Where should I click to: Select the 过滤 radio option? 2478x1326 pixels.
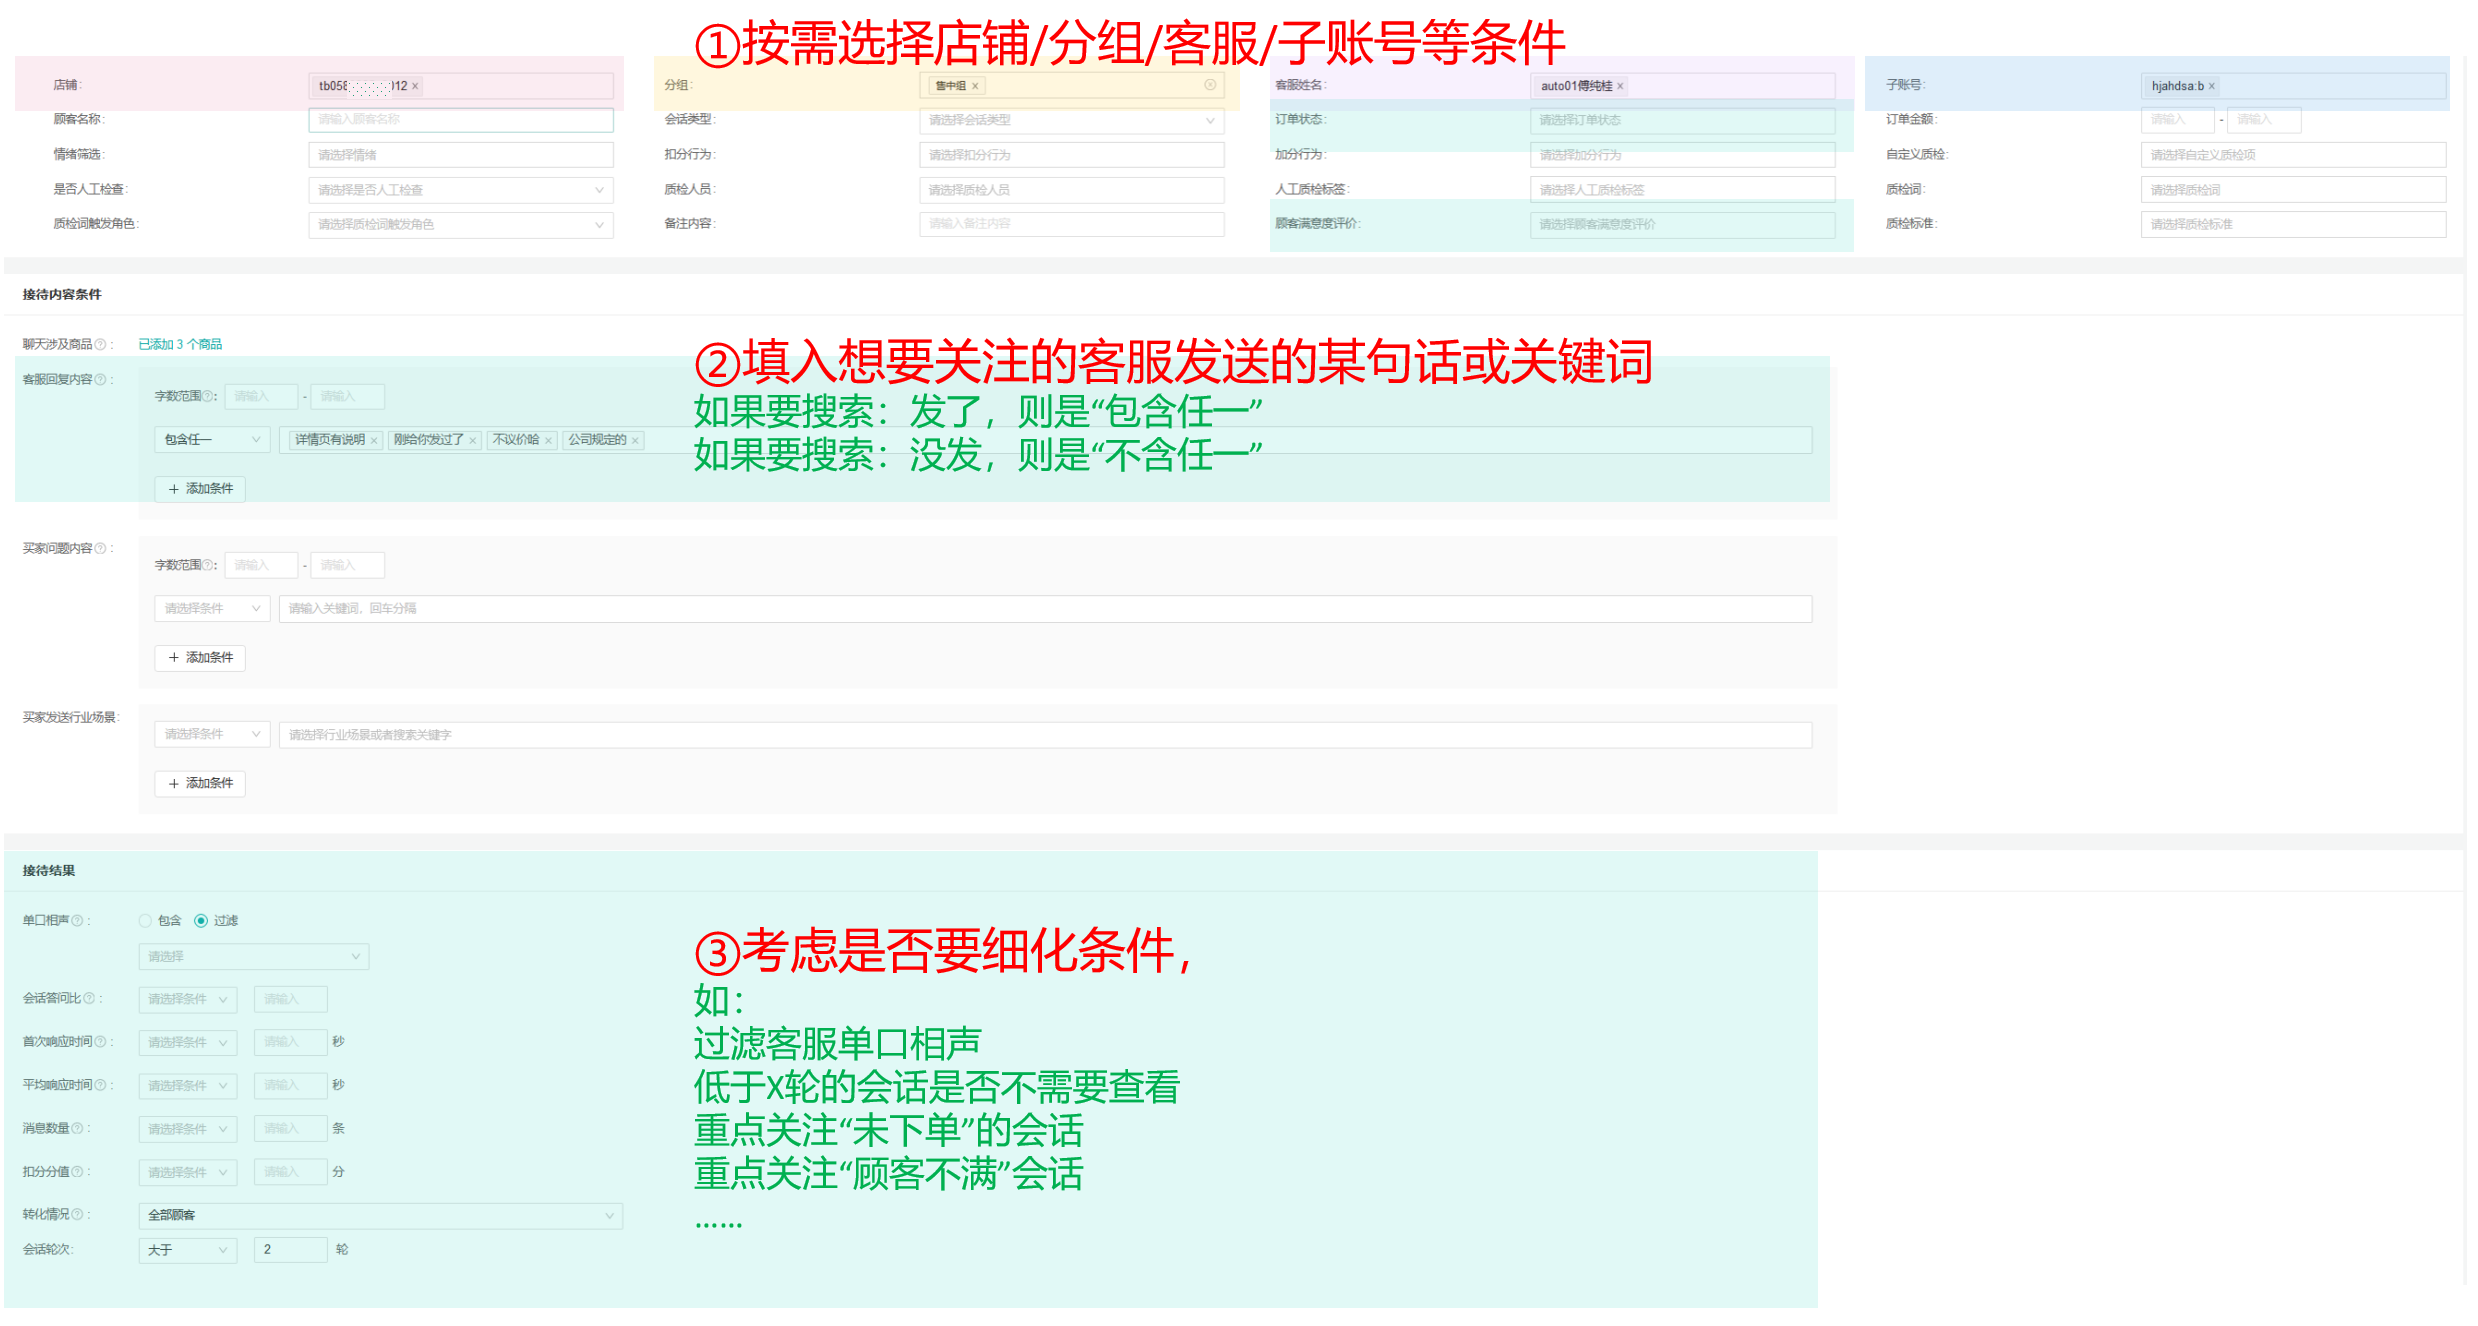tap(201, 920)
